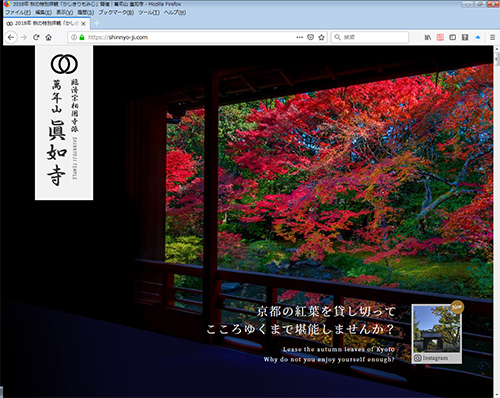Open the Firefox home page icon
This screenshot has width=500, height=398.
pos(49,37)
